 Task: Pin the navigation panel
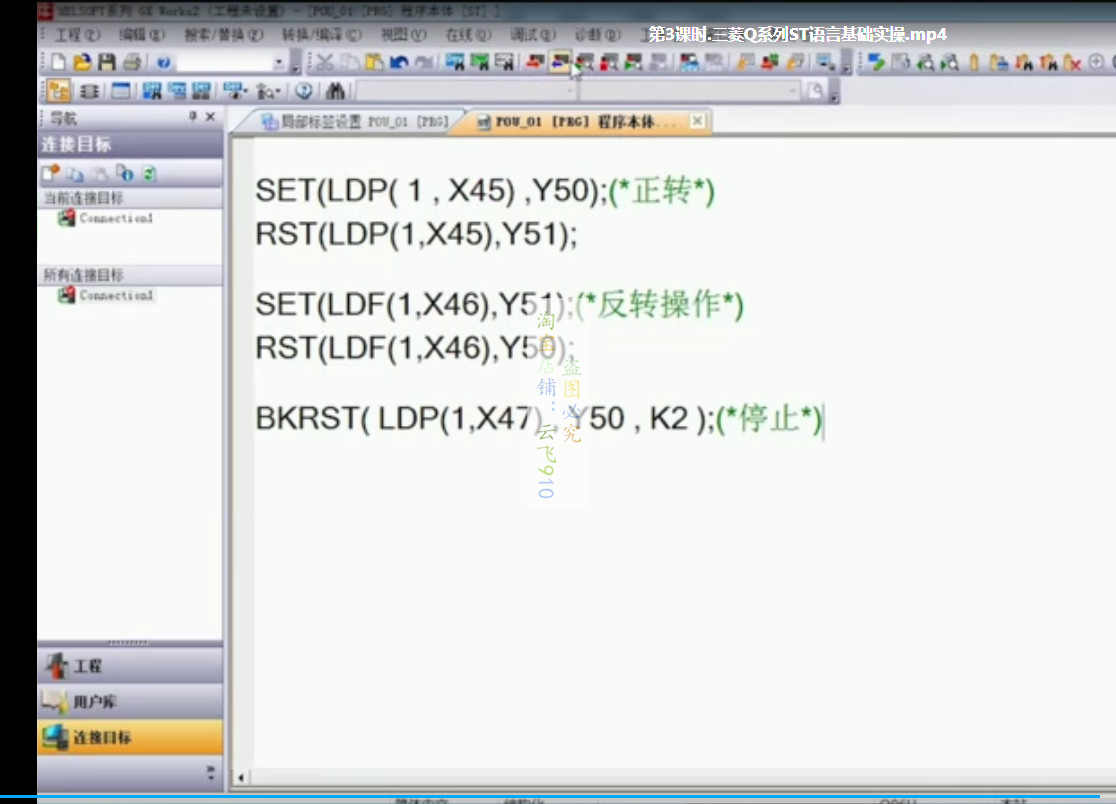point(192,116)
